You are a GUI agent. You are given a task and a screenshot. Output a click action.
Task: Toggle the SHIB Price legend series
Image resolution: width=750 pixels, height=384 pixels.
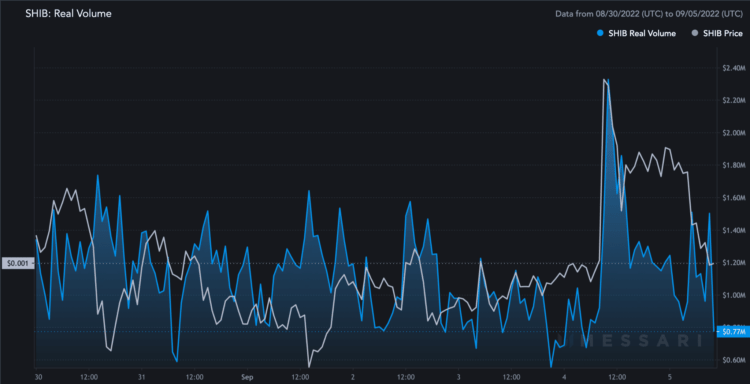716,33
